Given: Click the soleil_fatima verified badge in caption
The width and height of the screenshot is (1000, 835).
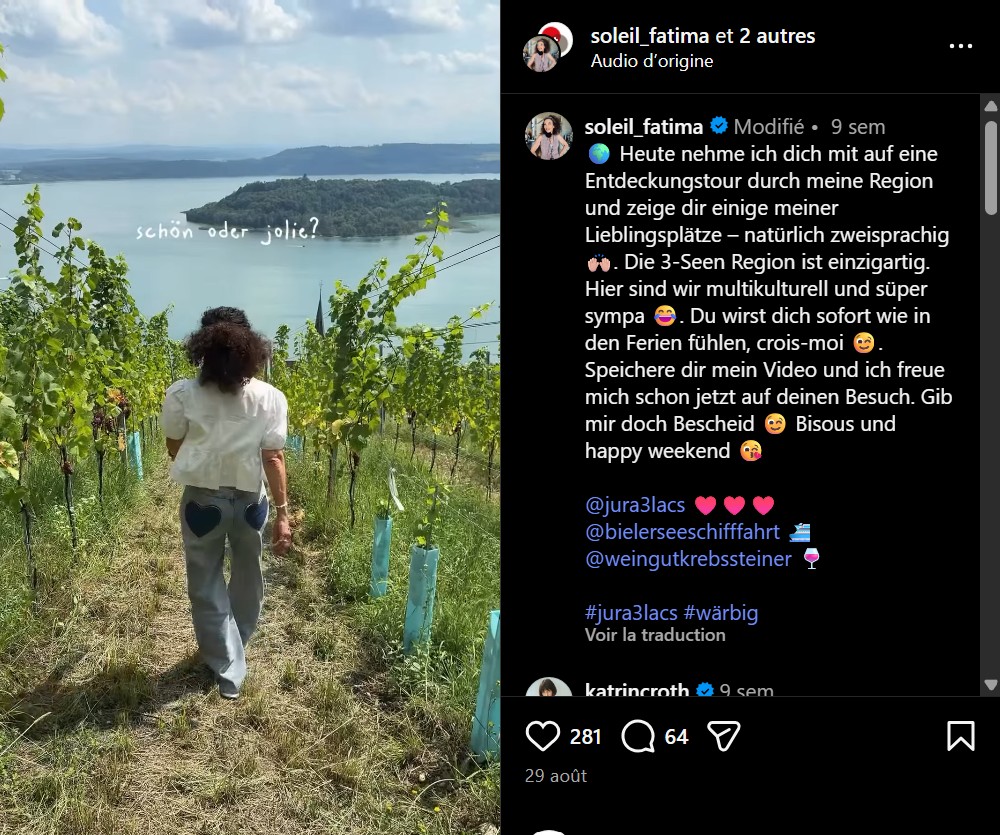Looking at the screenshot, I should tap(719, 126).
